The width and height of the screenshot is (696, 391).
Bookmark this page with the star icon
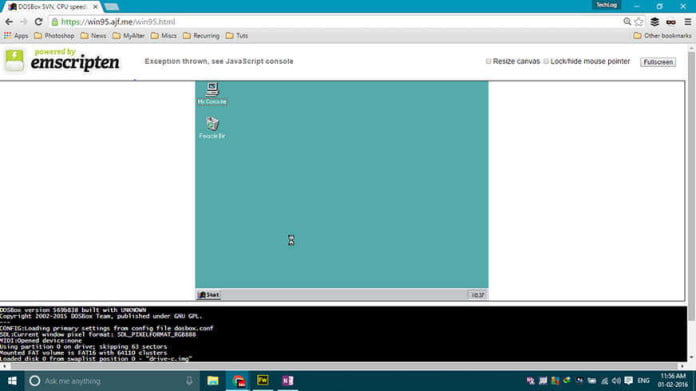pos(639,22)
